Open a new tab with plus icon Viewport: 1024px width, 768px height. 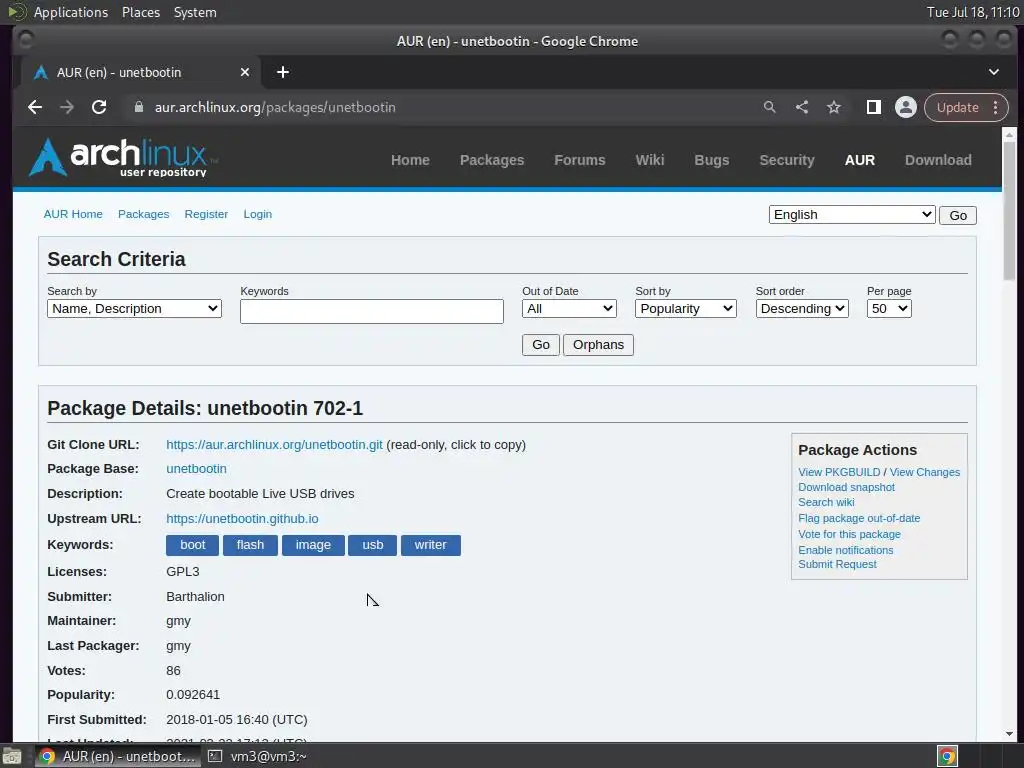pyautogui.click(x=283, y=72)
